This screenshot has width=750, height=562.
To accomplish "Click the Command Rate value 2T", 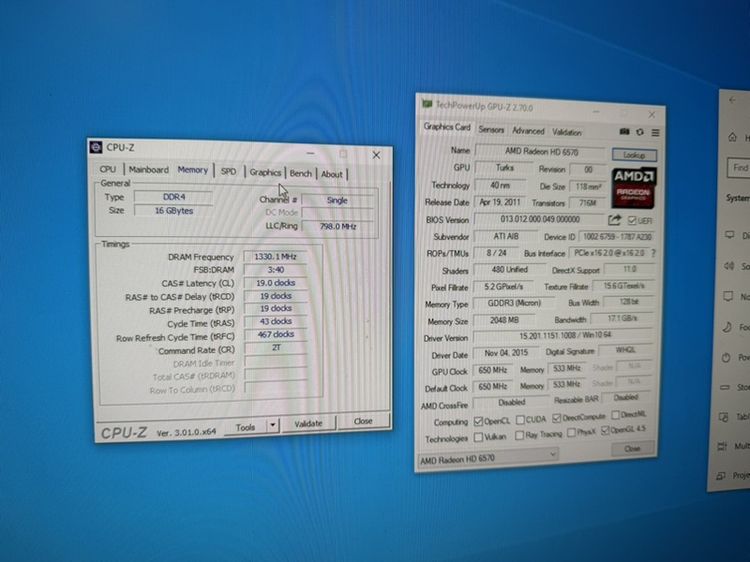I will pos(276,348).
